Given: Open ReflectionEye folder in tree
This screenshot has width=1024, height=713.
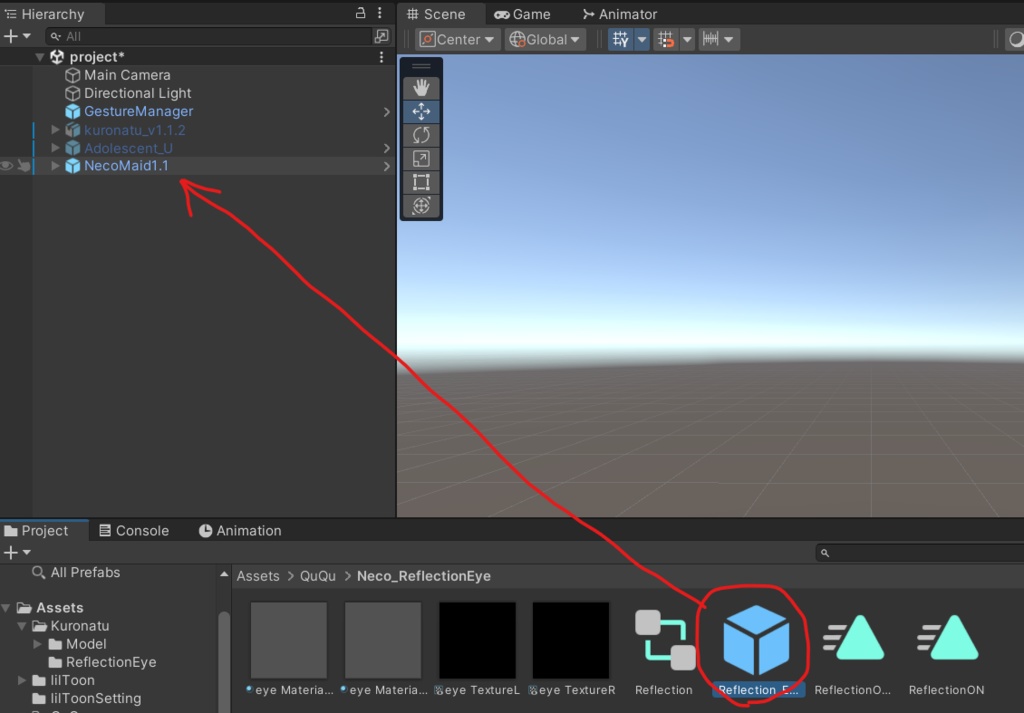Looking at the screenshot, I should [110, 662].
